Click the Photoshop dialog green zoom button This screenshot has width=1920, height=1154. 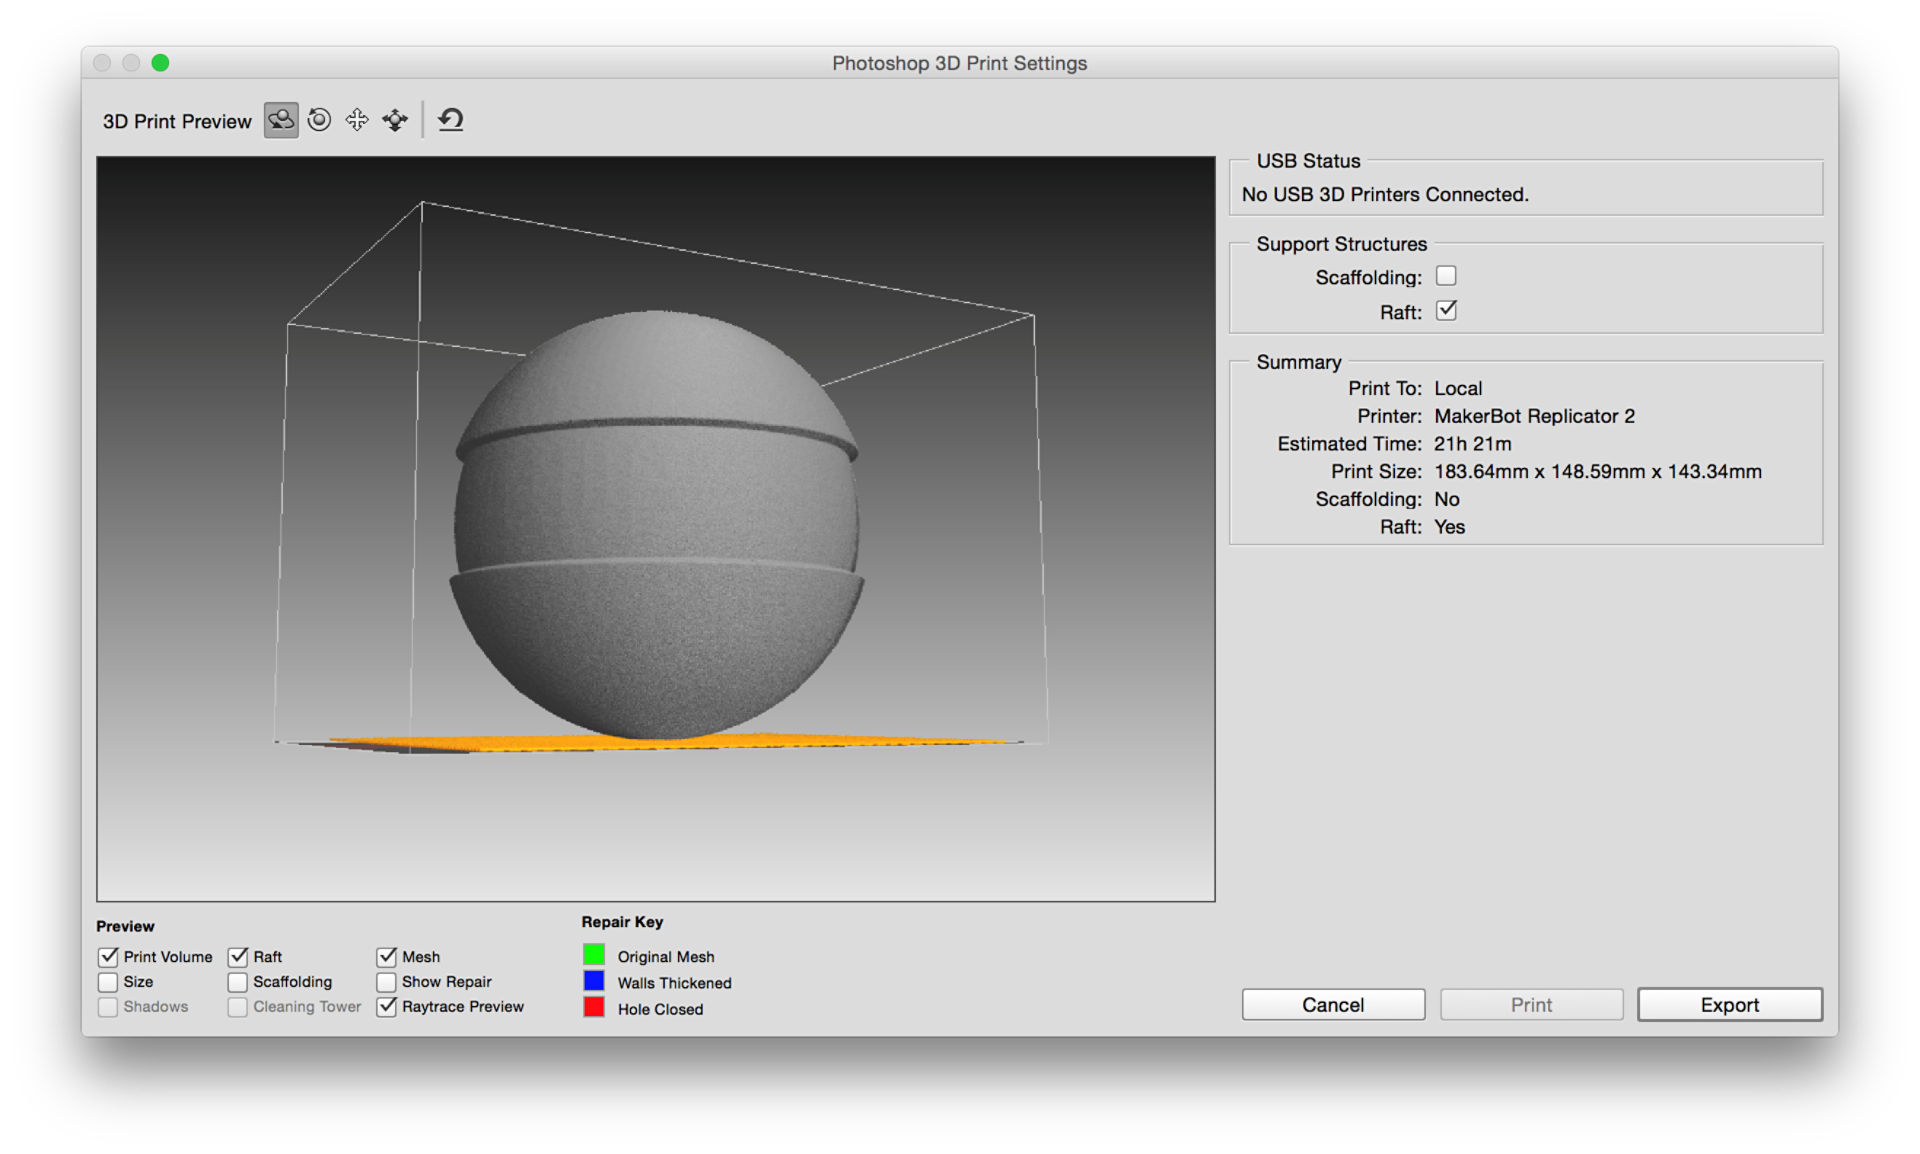click(161, 62)
